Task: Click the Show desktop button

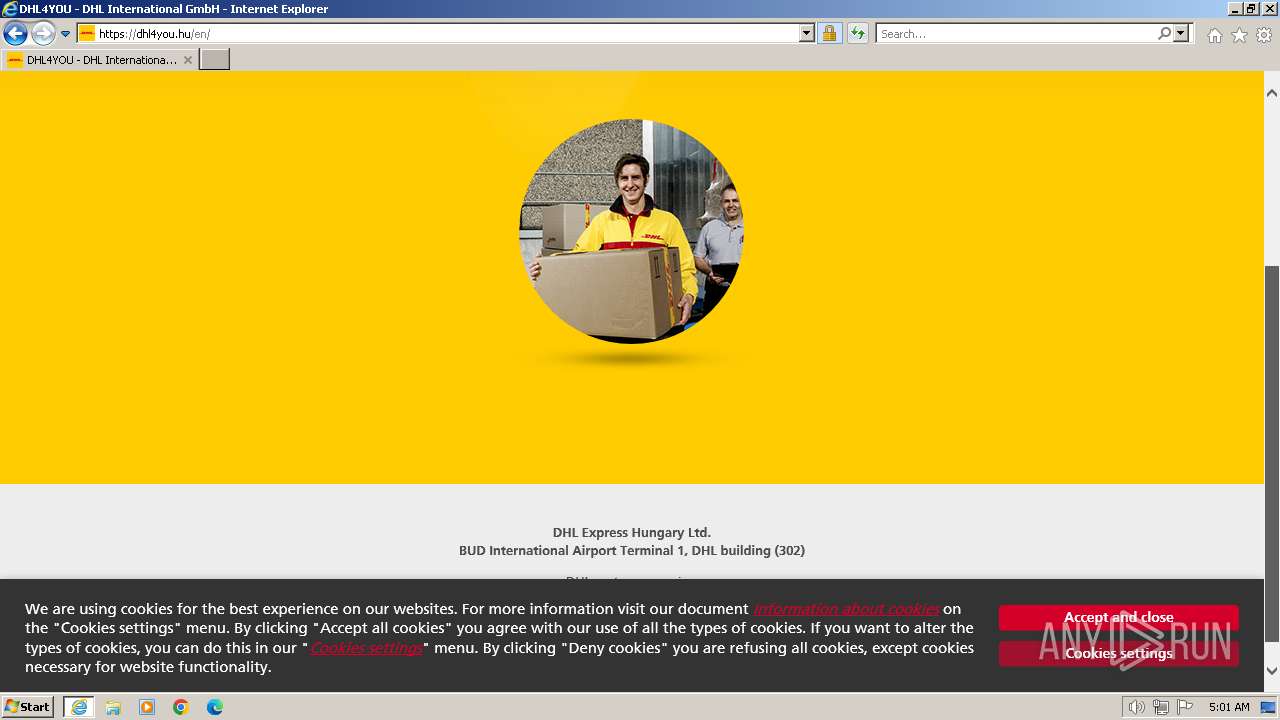Action: coord(1269,707)
